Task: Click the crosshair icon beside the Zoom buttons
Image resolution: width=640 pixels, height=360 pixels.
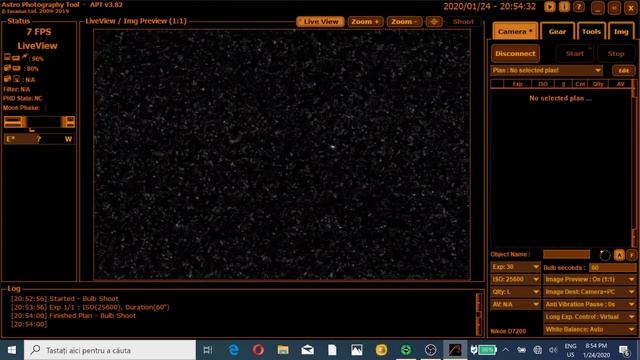Action: click(x=434, y=22)
